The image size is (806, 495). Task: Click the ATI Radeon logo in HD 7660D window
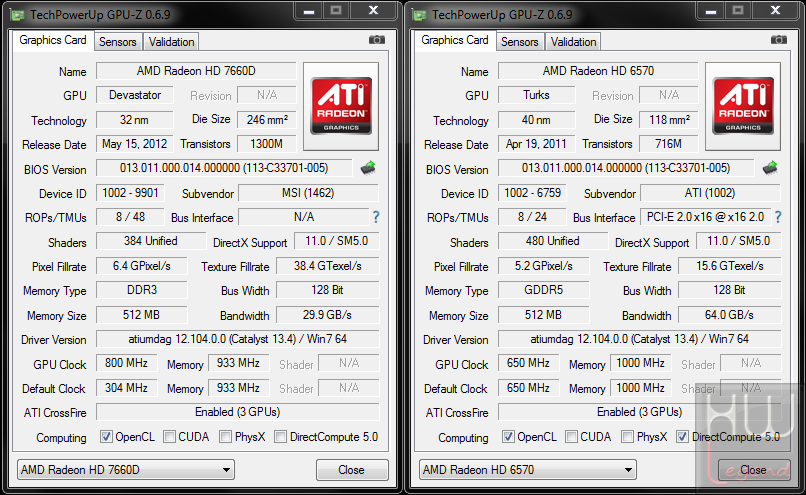click(x=341, y=106)
